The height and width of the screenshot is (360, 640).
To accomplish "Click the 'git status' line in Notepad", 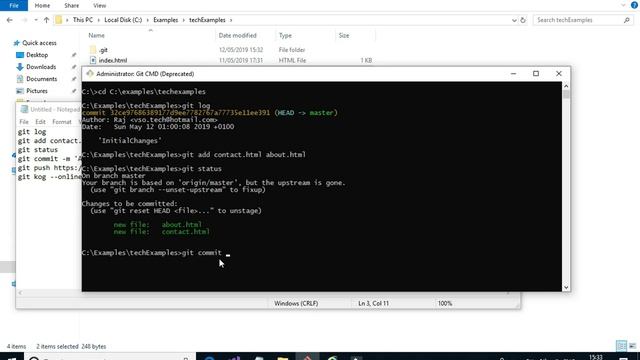I will coord(38,150).
